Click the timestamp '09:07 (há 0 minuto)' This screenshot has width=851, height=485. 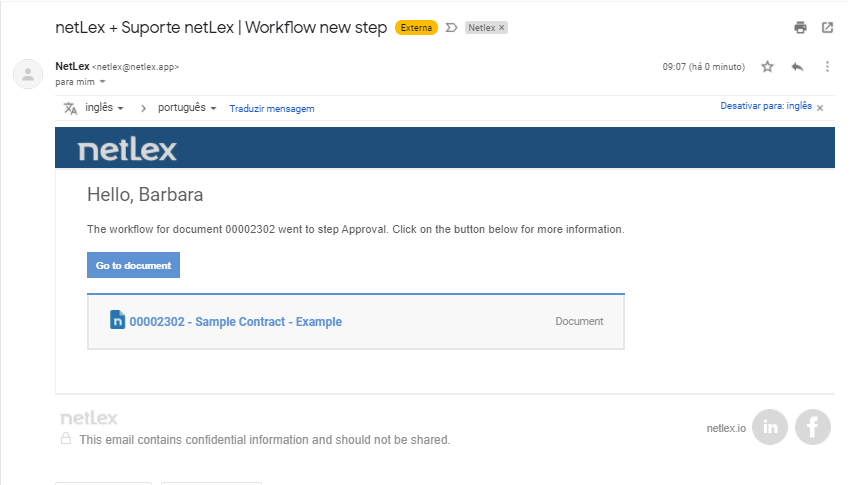[x=703, y=67]
